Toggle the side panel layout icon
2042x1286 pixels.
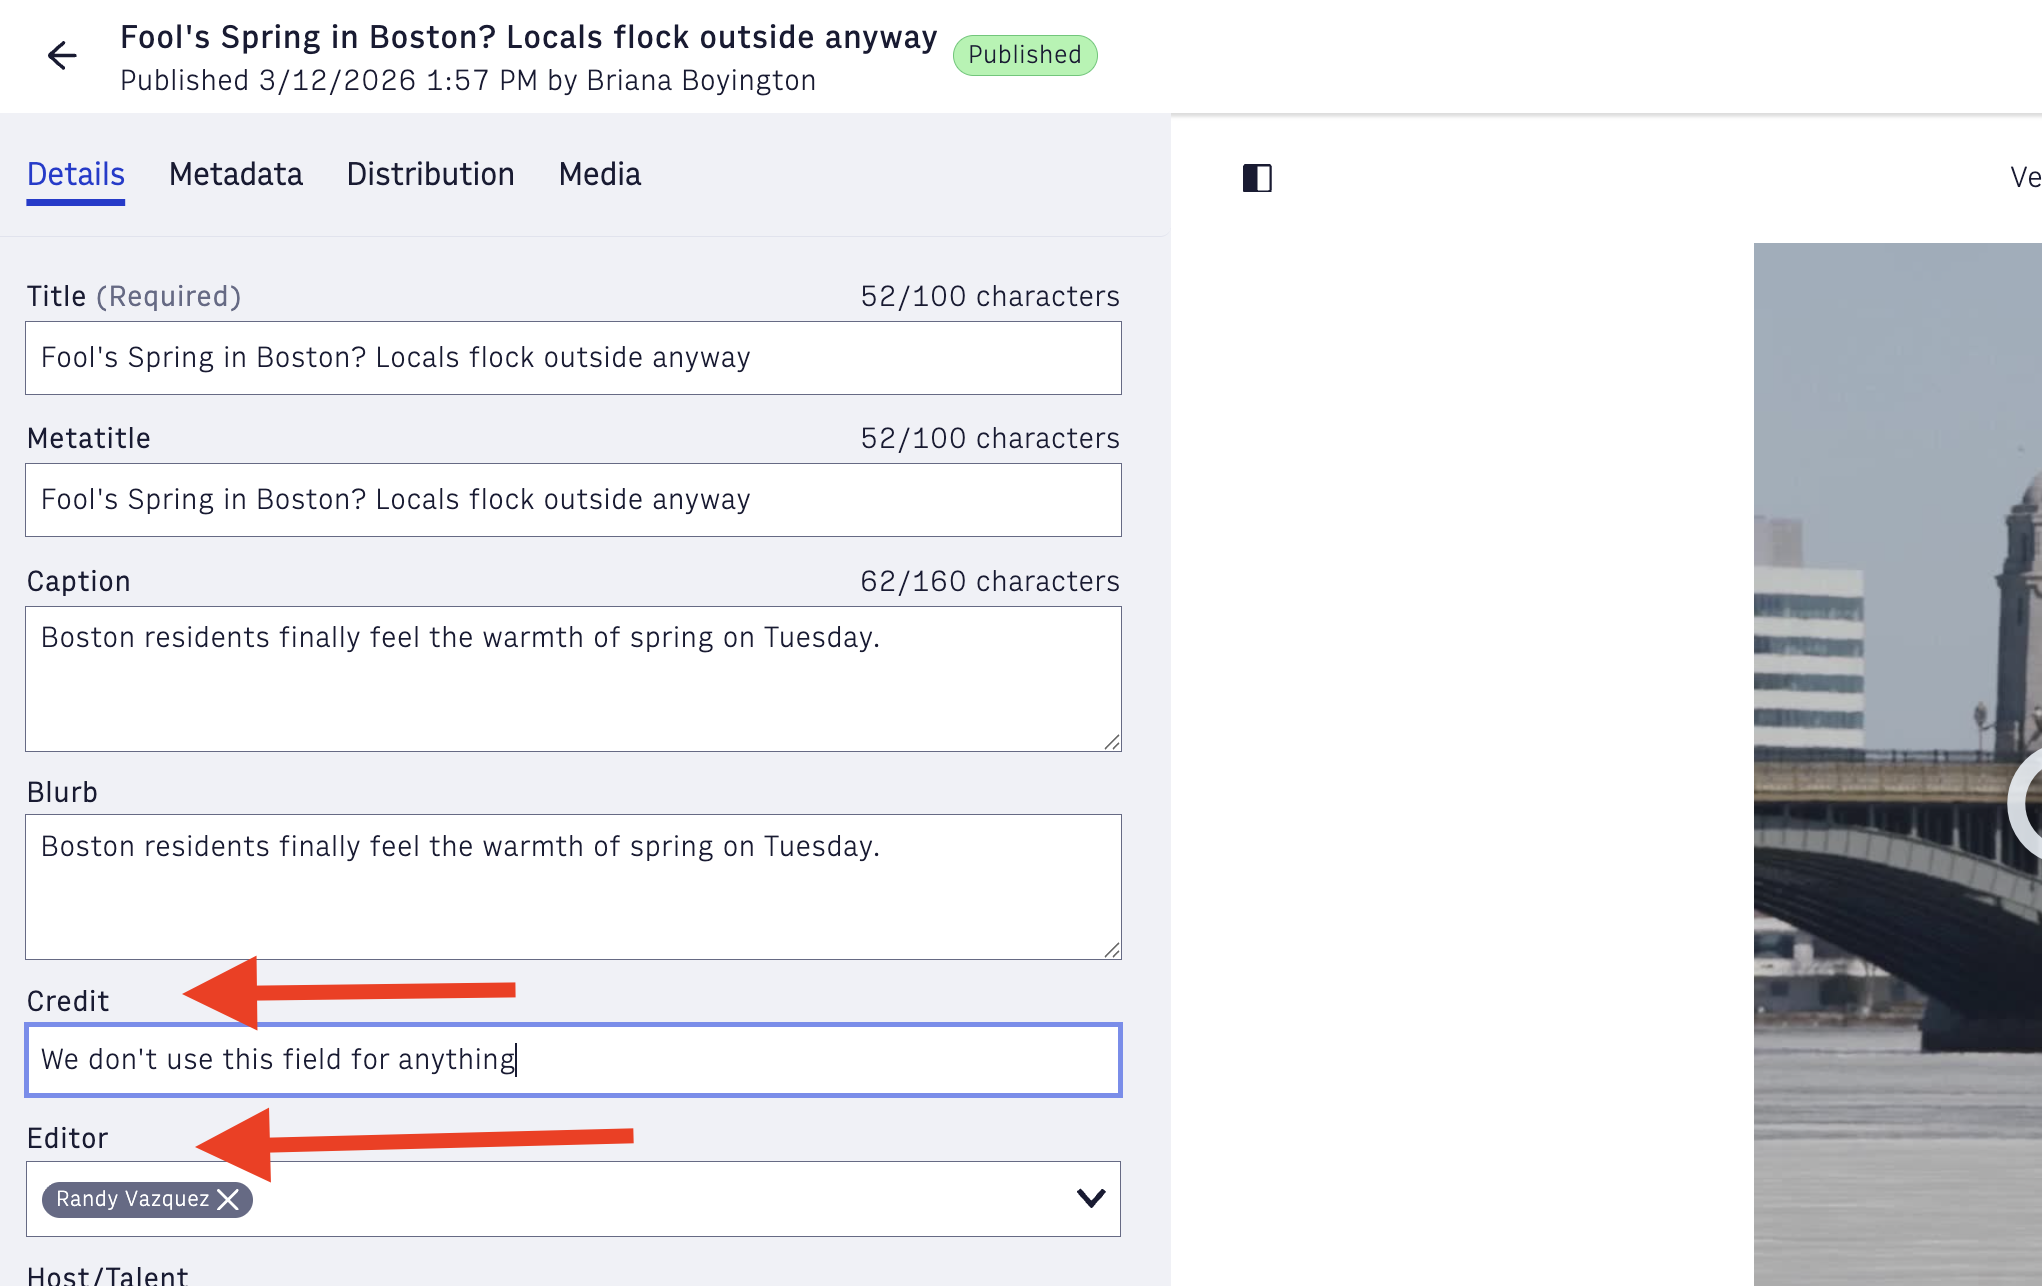(x=1257, y=178)
